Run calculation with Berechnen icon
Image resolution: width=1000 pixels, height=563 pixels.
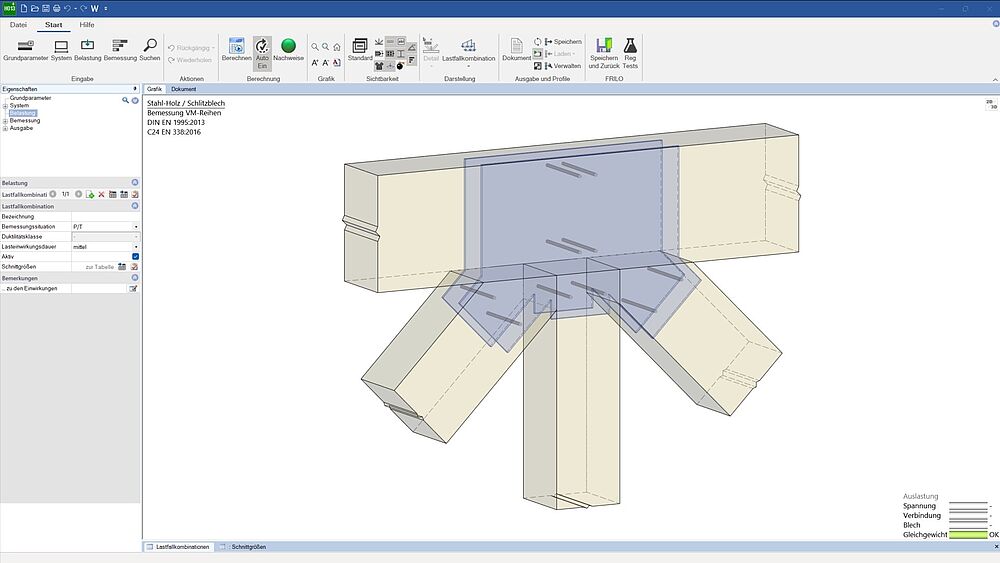pos(236,48)
